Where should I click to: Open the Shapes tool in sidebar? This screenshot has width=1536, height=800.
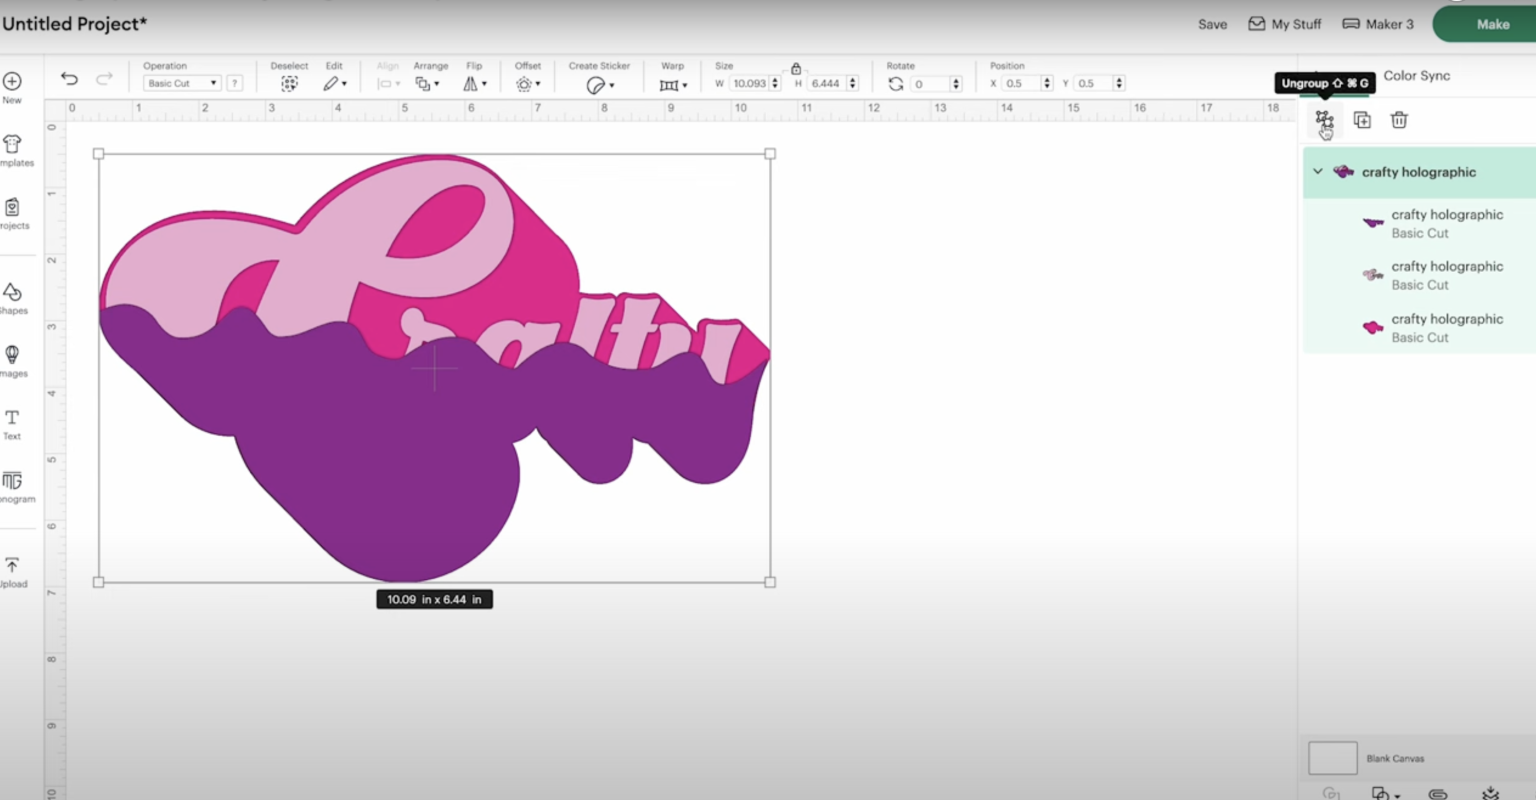point(12,297)
